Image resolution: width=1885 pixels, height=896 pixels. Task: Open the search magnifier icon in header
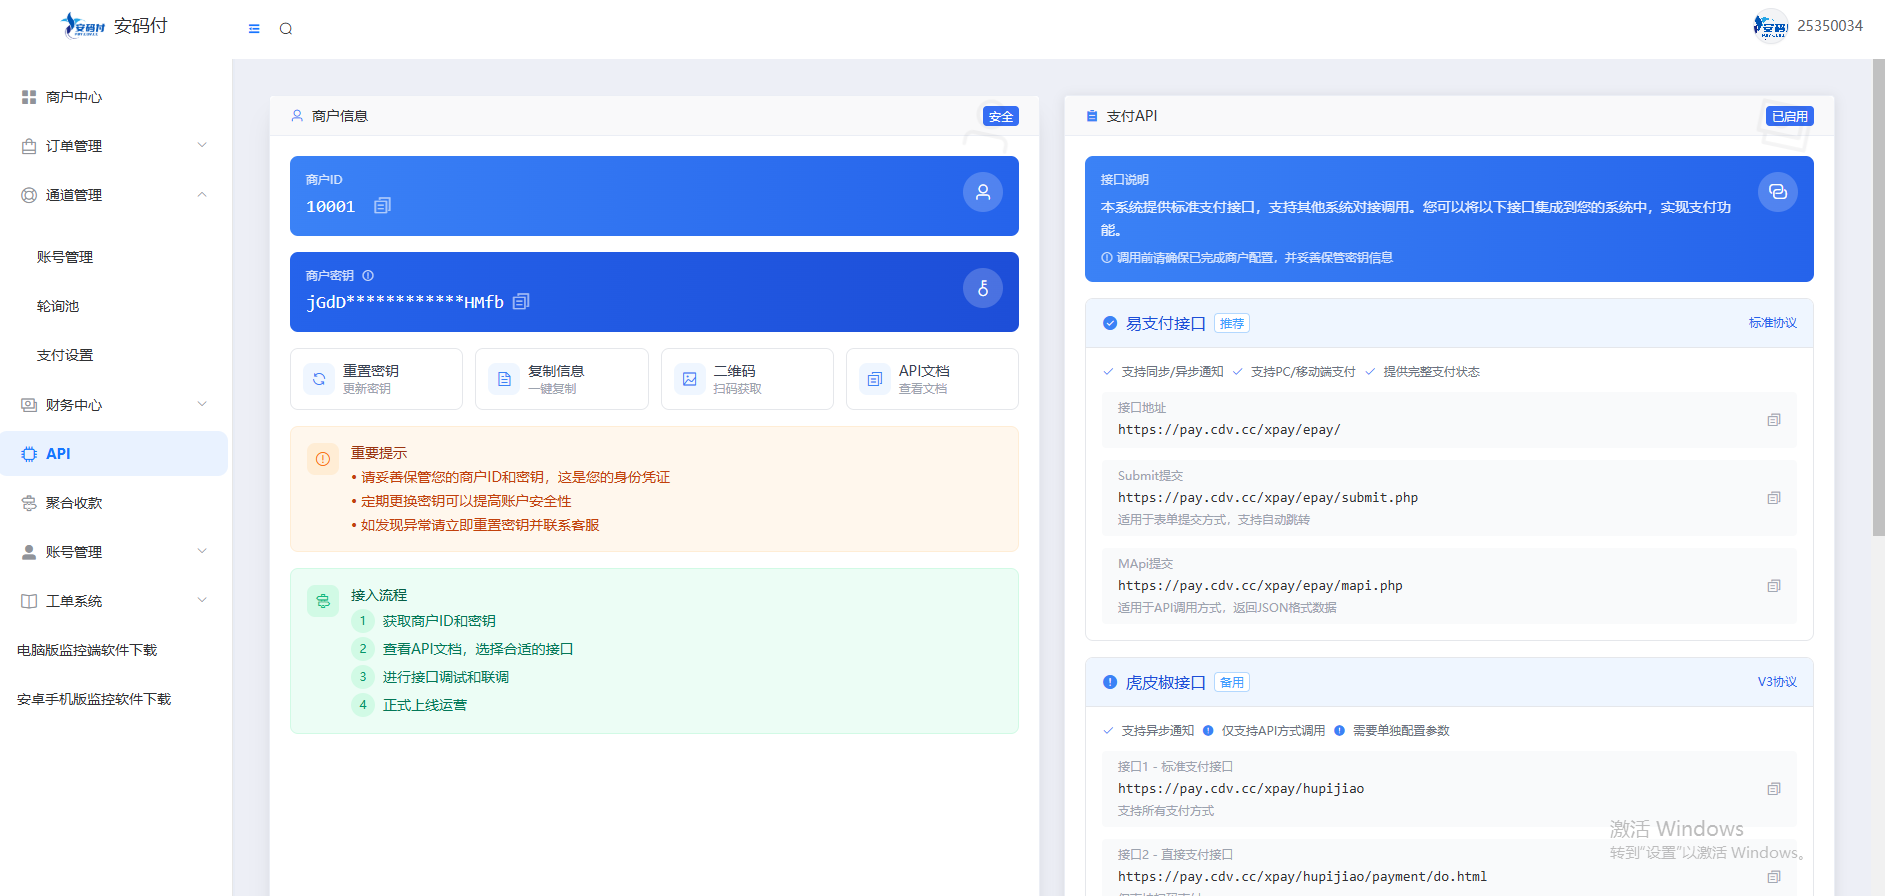click(286, 29)
